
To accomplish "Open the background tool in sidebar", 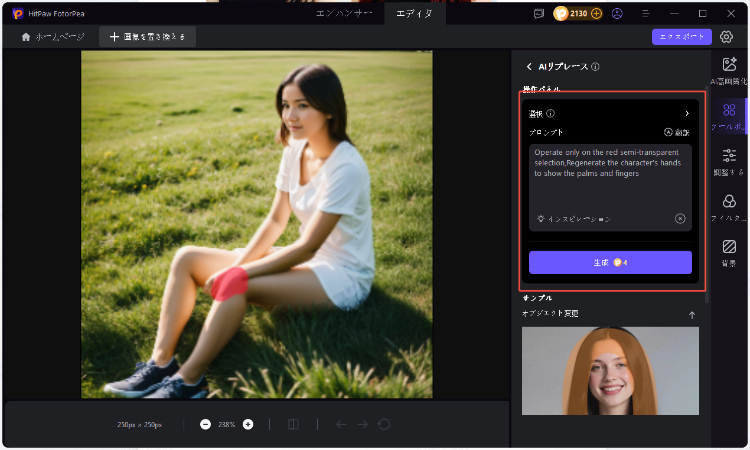I will point(729,251).
